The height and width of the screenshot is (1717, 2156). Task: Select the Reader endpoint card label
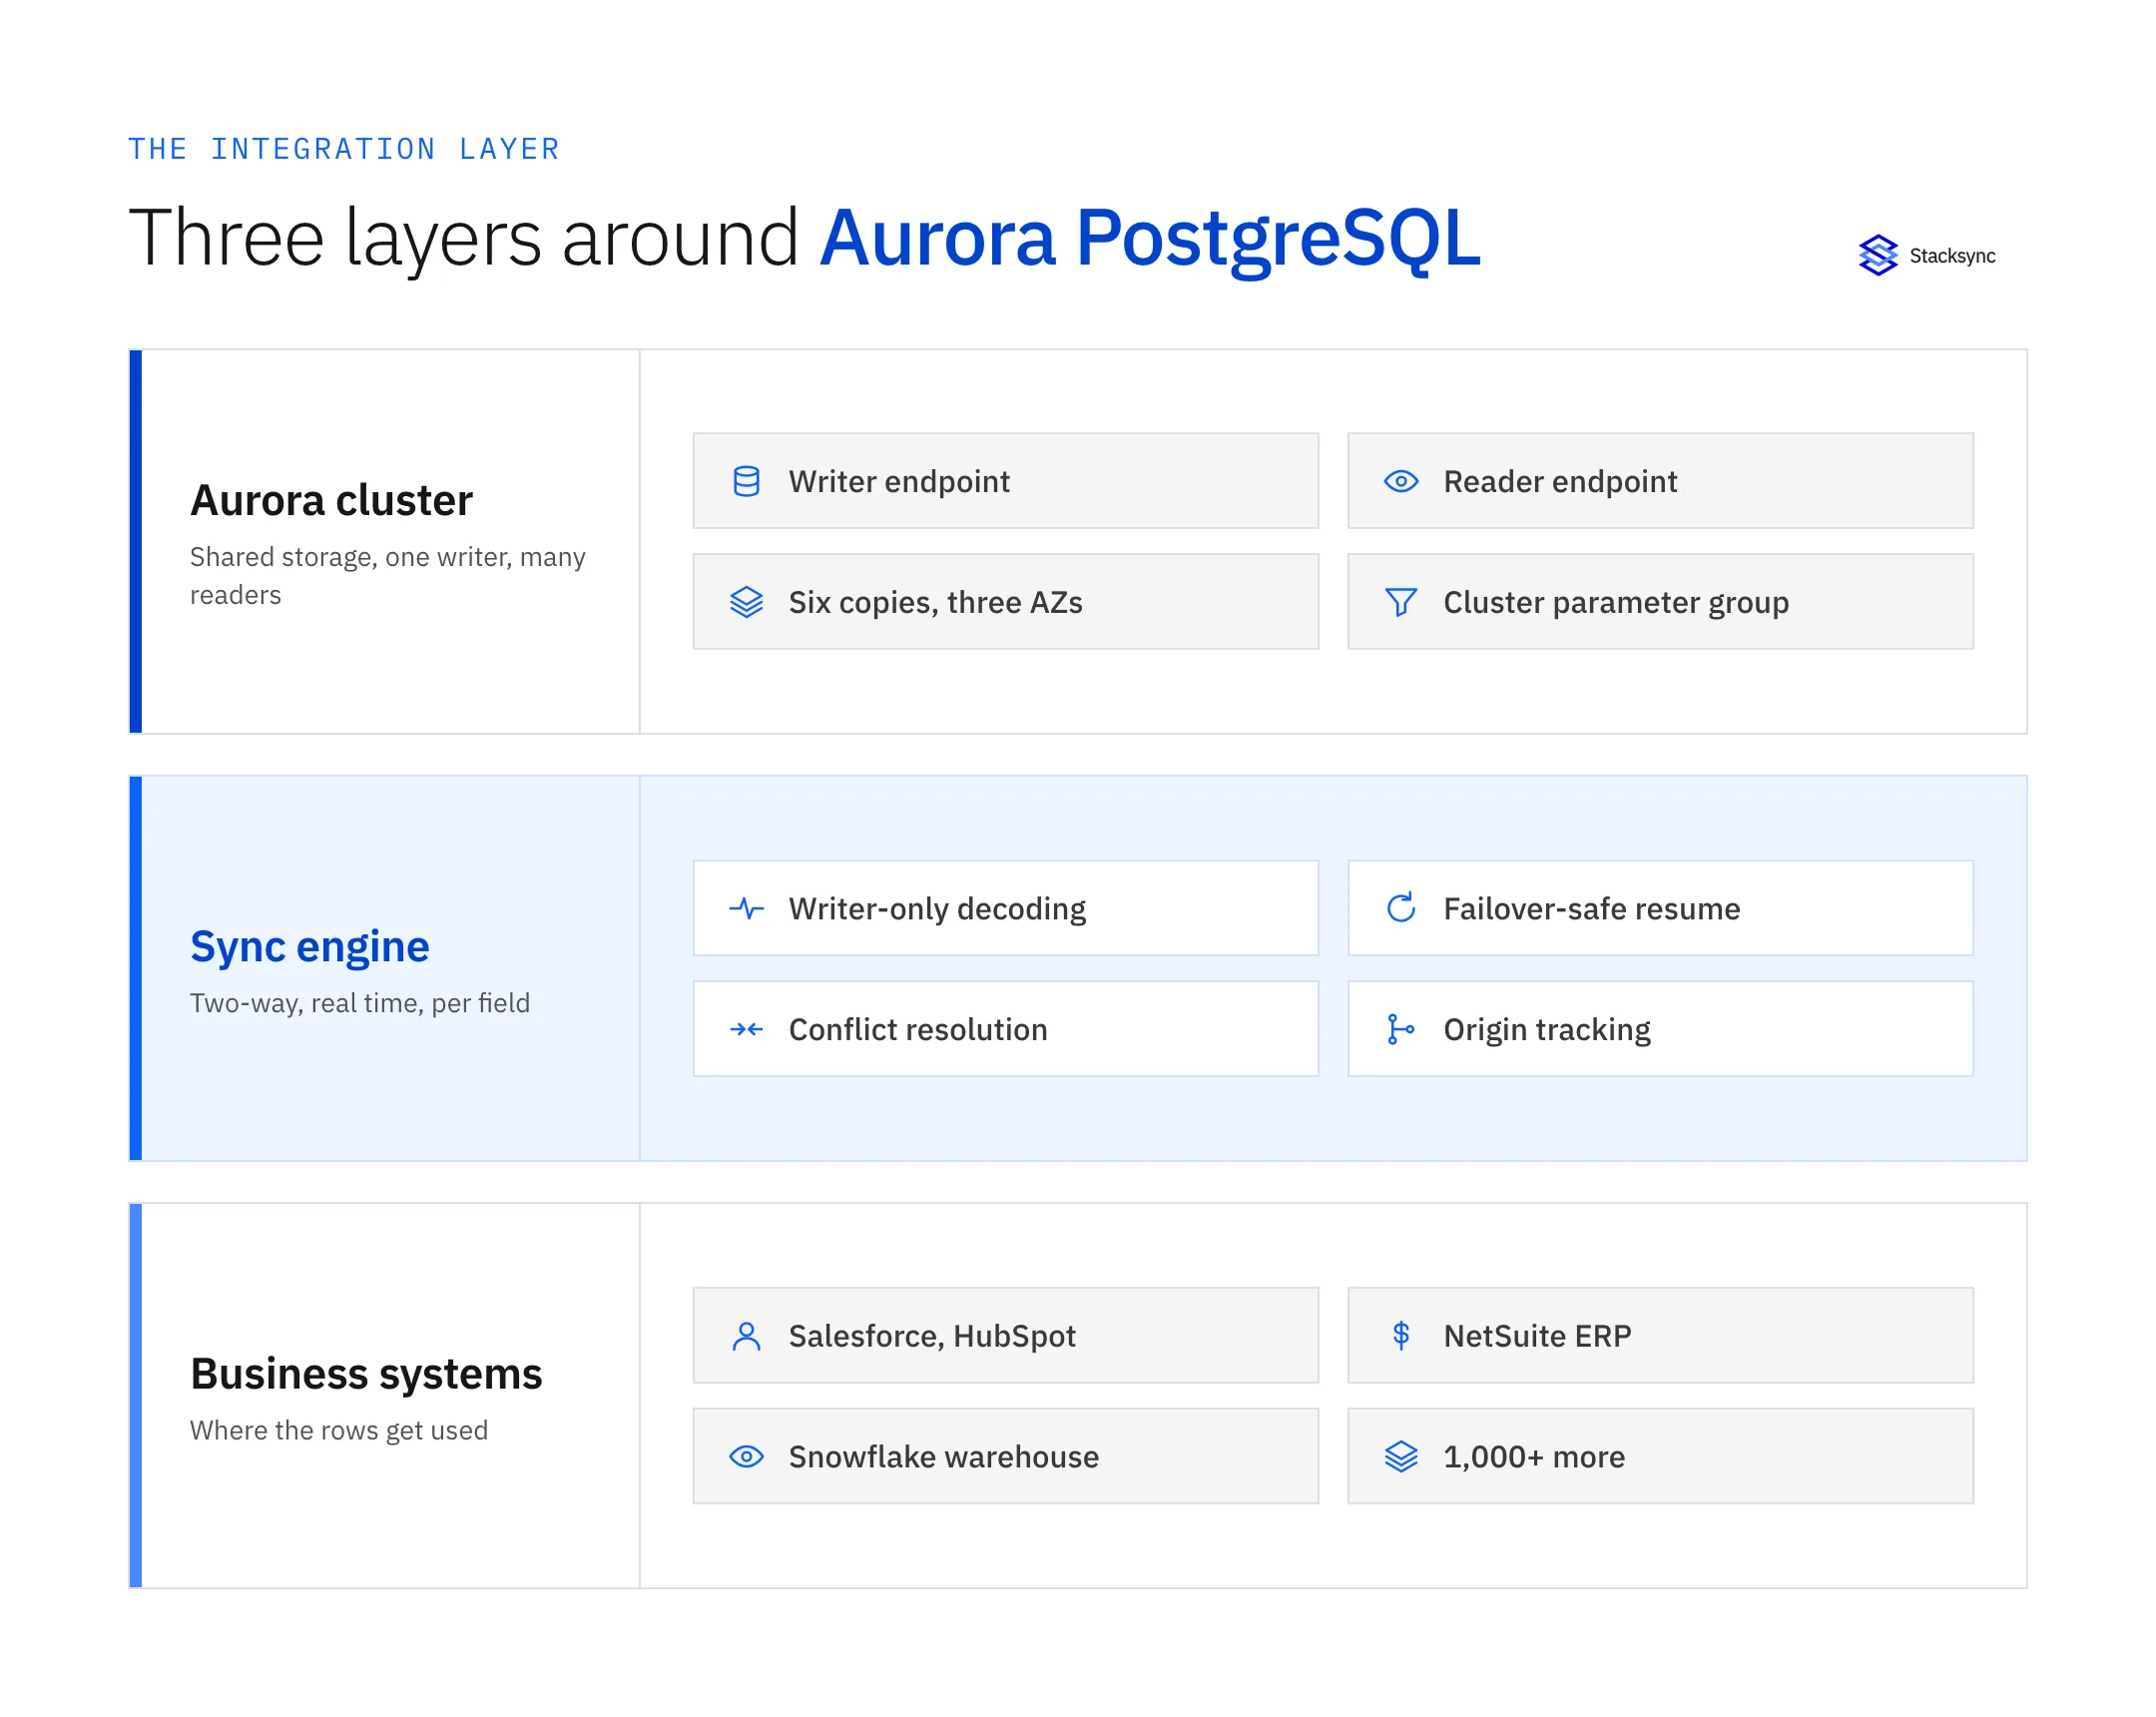pos(1560,482)
